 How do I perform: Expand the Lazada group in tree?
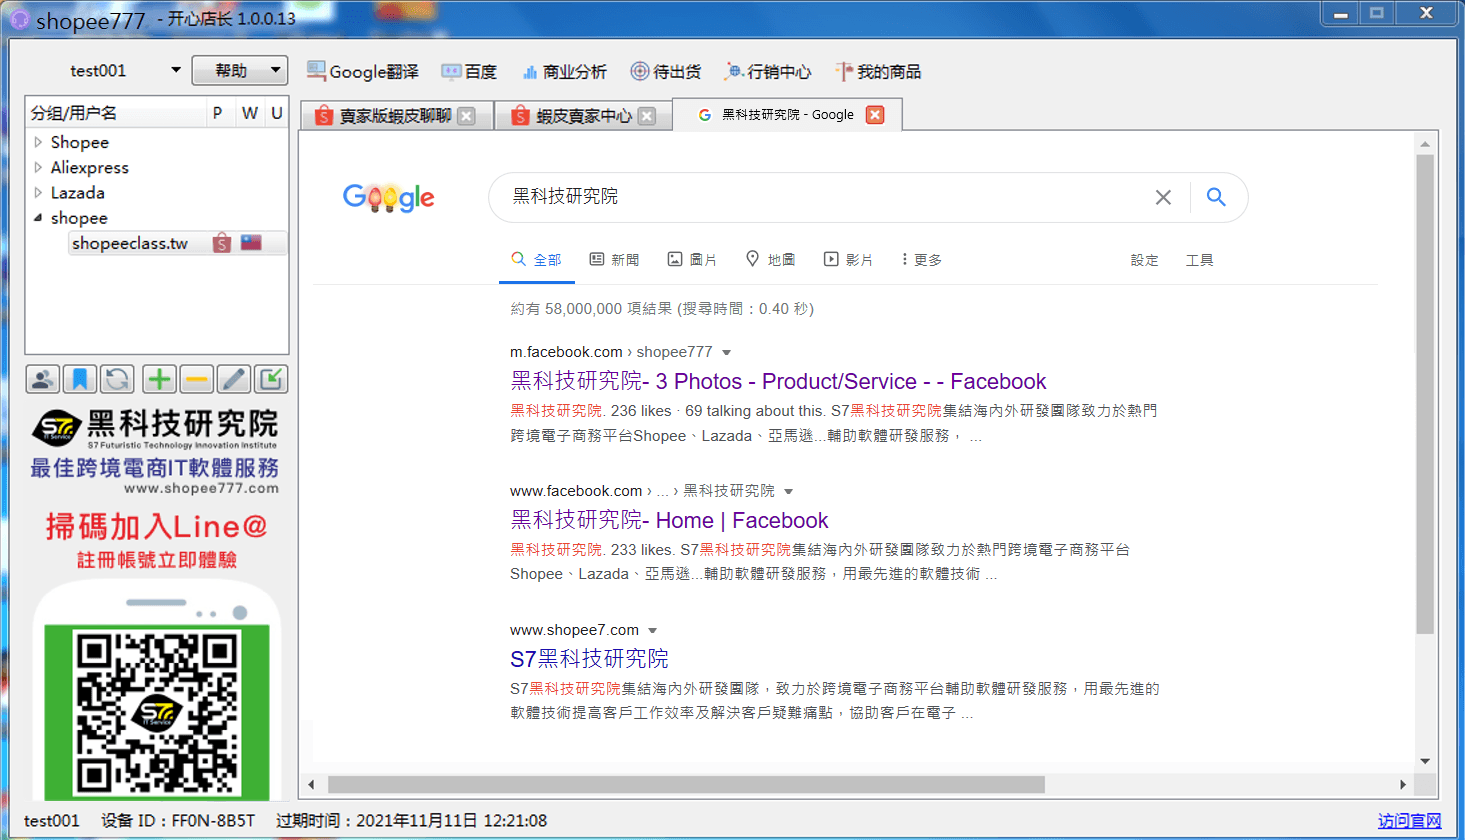click(x=38, y=192)
